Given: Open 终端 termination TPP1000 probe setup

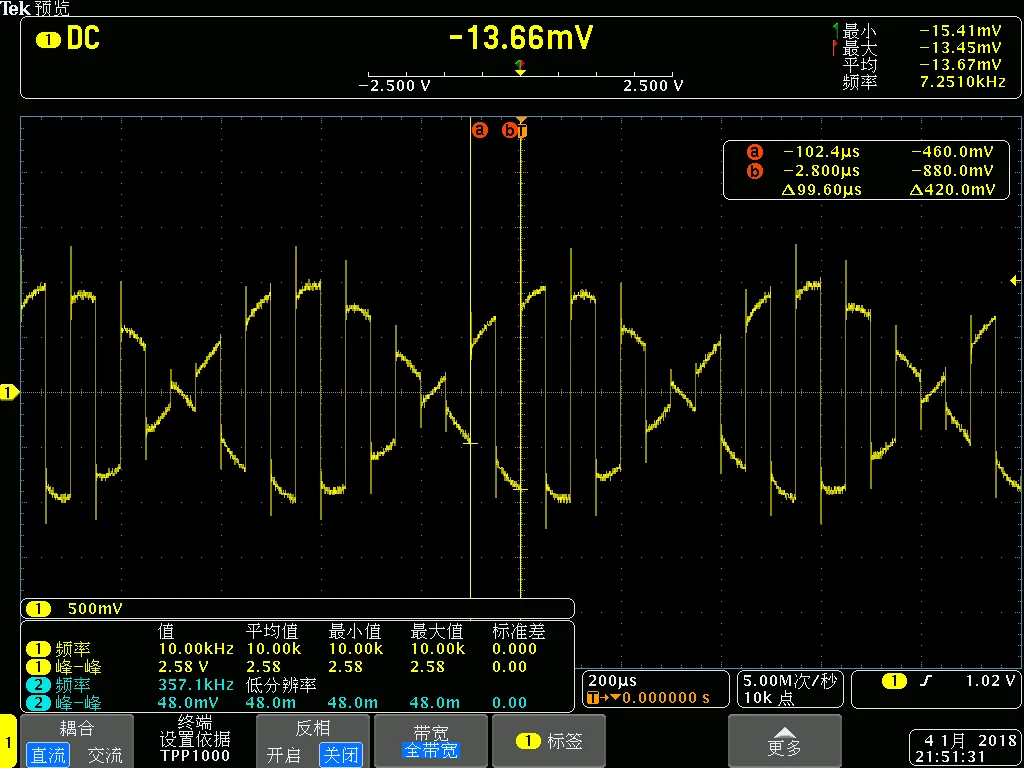Looking at the screenshot, I should point(195,739).
